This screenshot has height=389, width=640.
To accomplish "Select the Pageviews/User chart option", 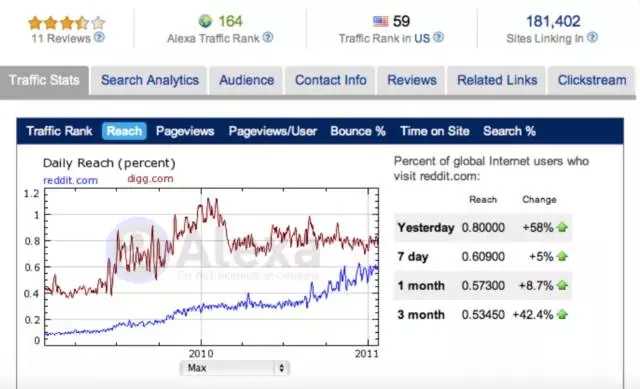I will [x=273, y=131].
